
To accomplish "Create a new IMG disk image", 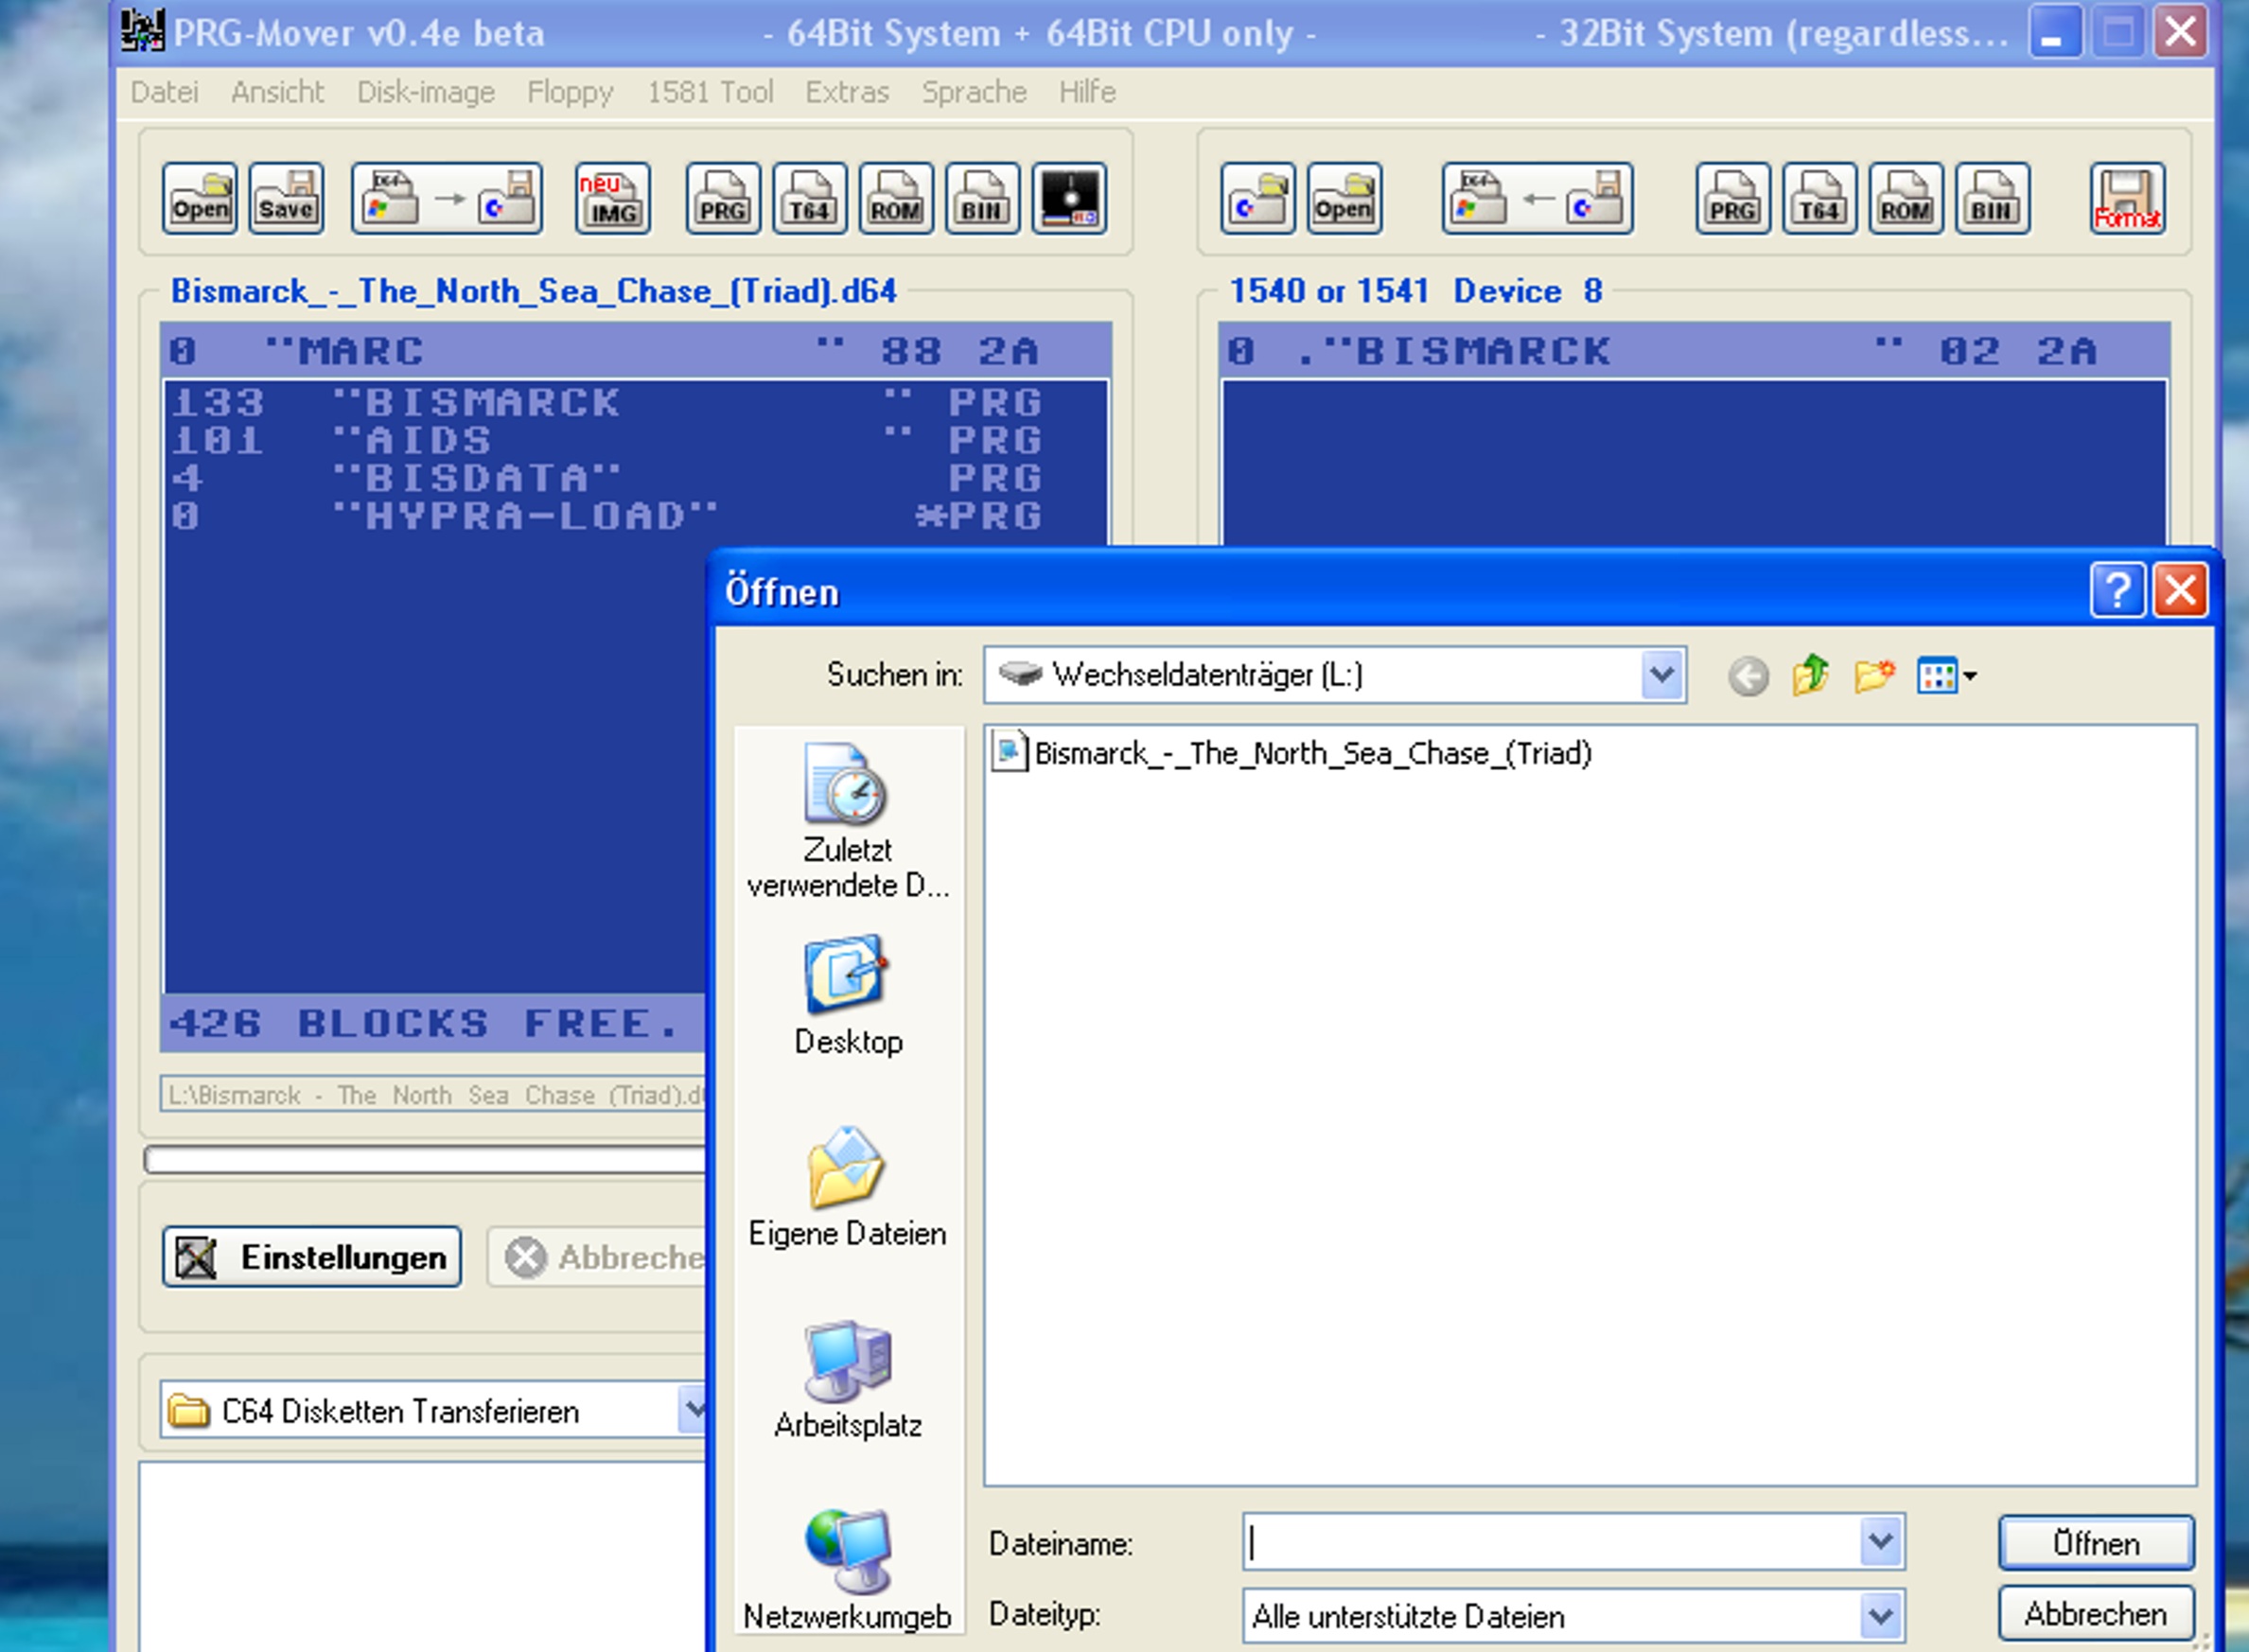I will pyautogui.click(x=612, y=198).
